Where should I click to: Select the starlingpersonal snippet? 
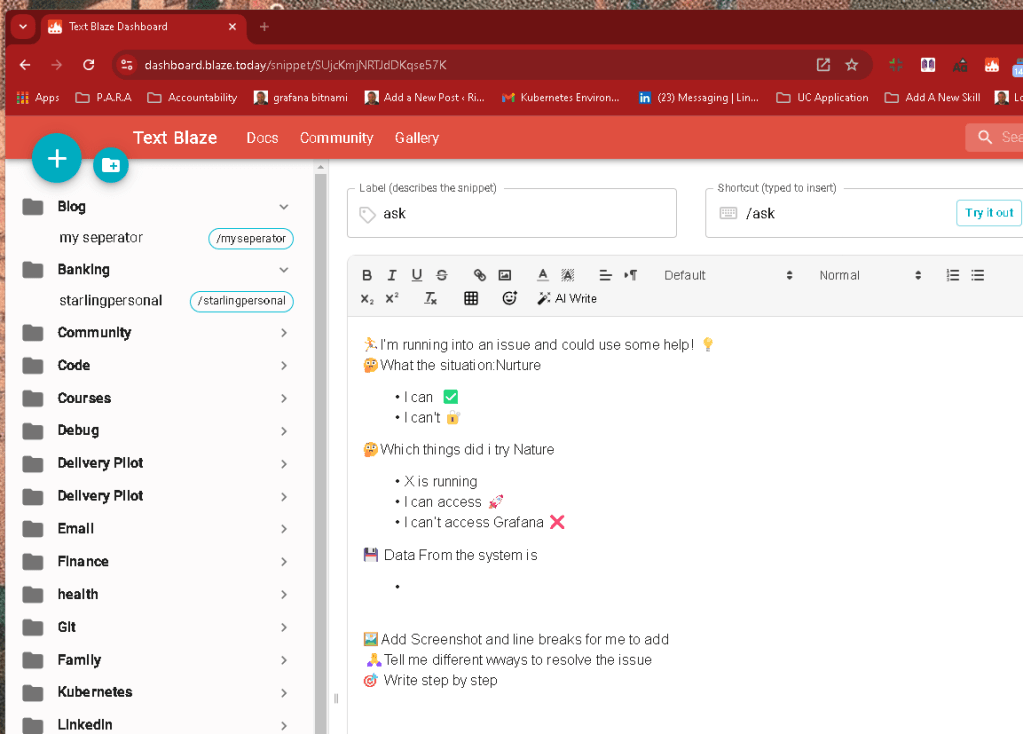[x=110, y=301]
